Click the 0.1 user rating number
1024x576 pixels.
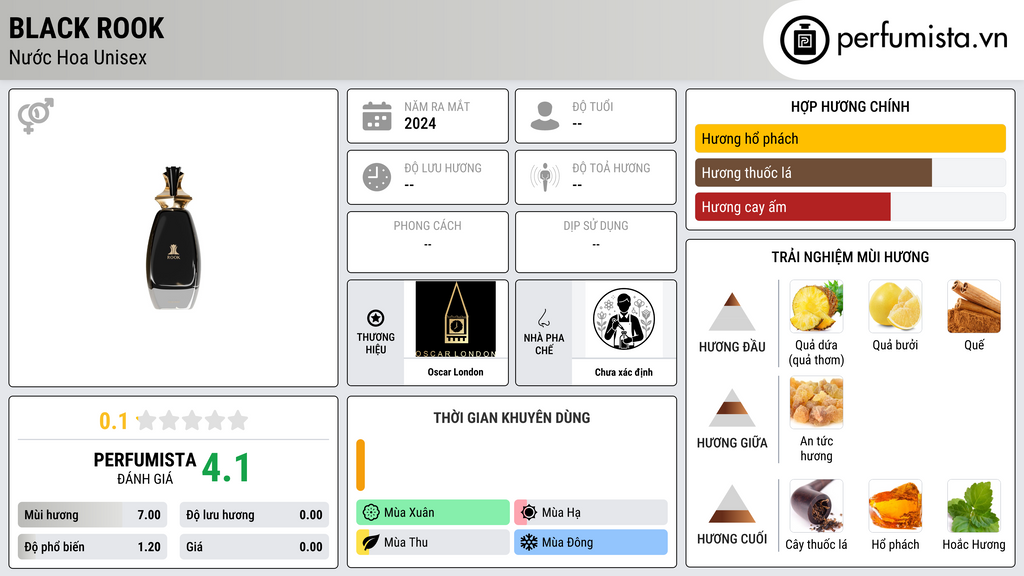click(114, 421)
